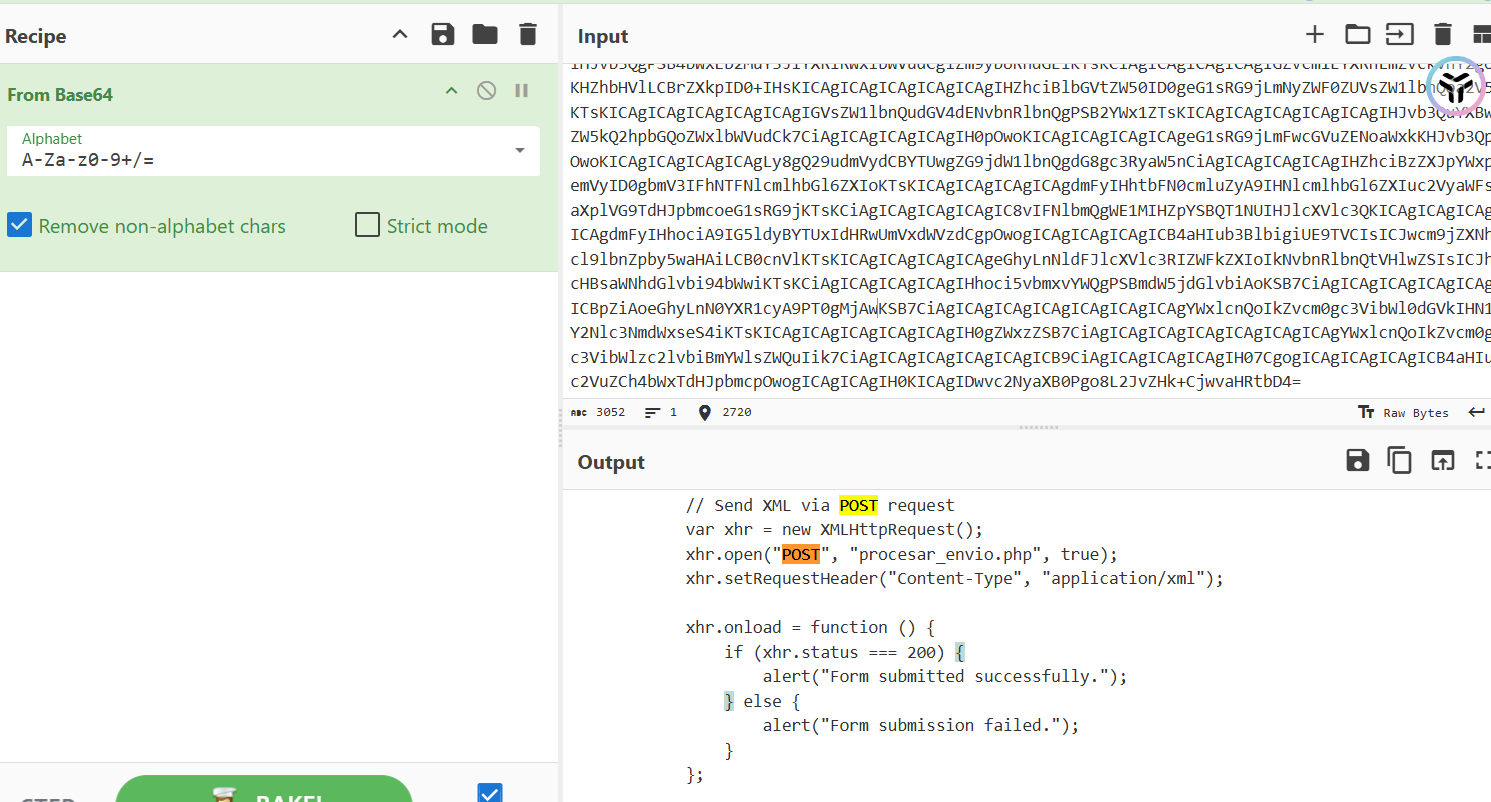The image size is (1491, 802).
Task: Set a breakpoint on From Base64
Action: [x=521, y=91]
